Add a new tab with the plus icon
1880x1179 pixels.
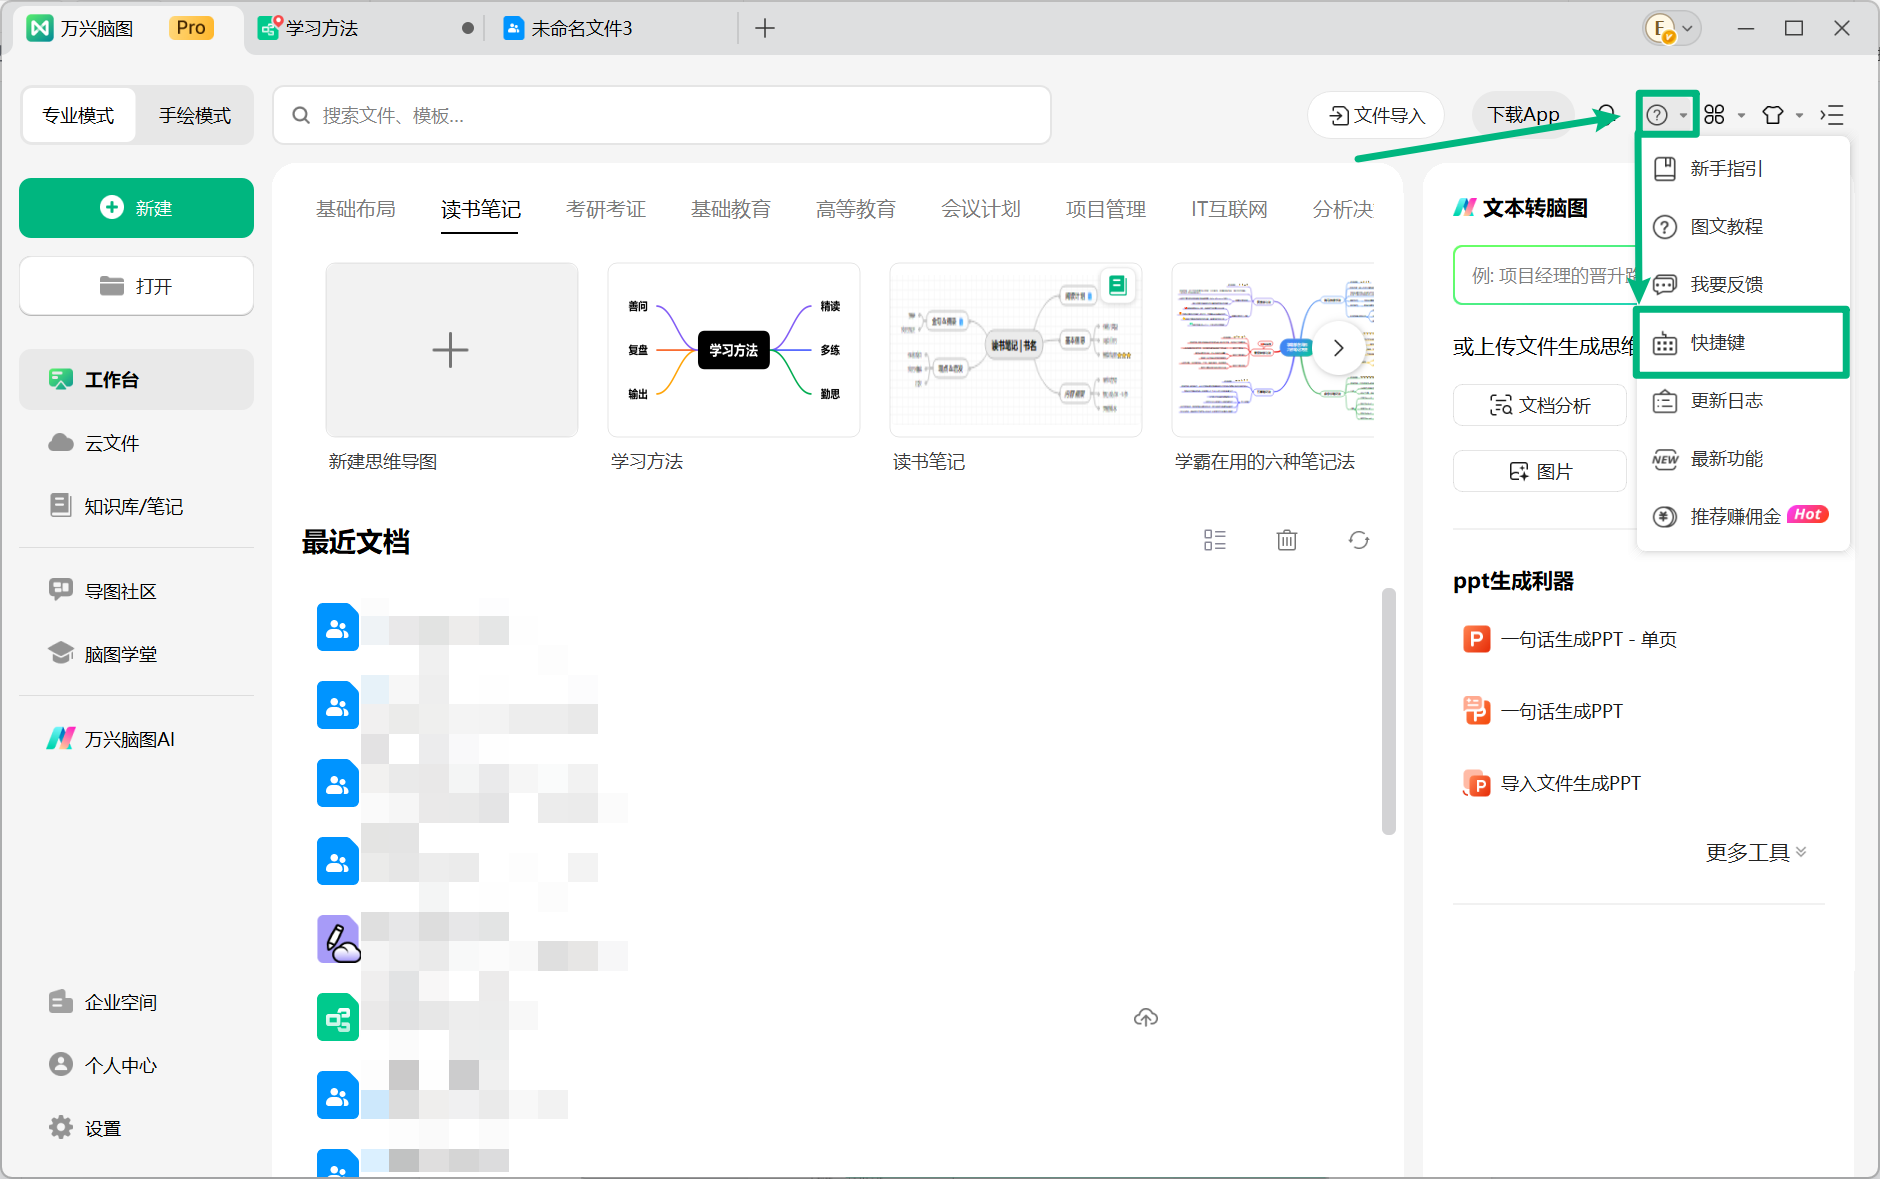765,28
